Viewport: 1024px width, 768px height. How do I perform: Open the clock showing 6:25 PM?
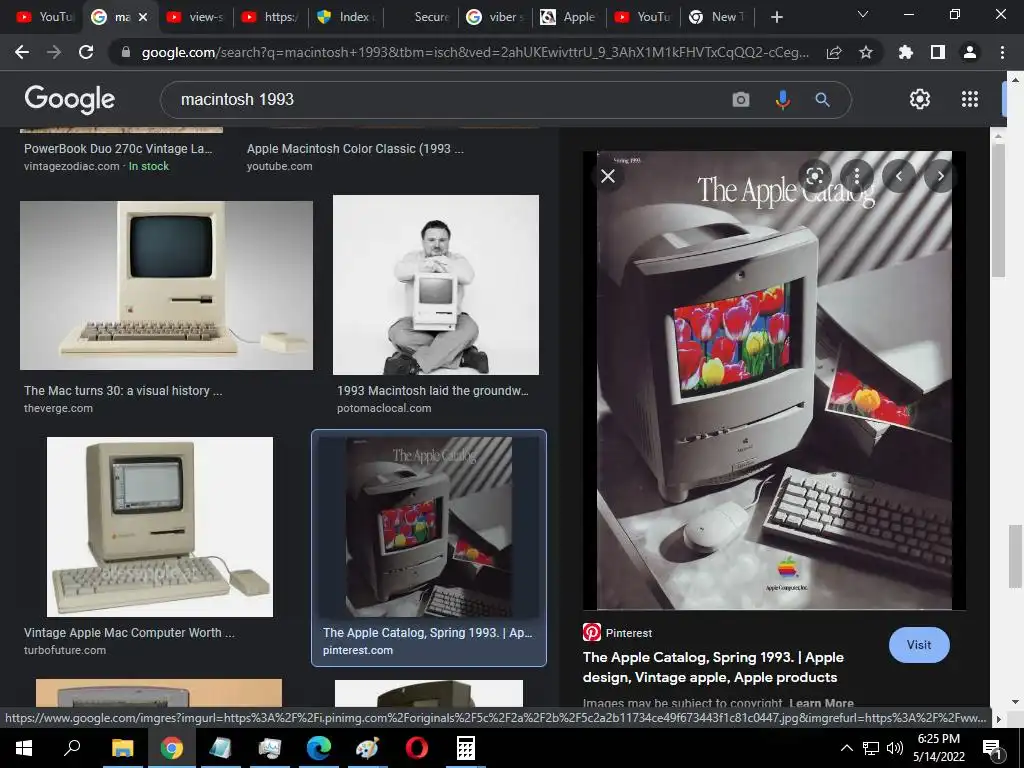tap(938, 748)
